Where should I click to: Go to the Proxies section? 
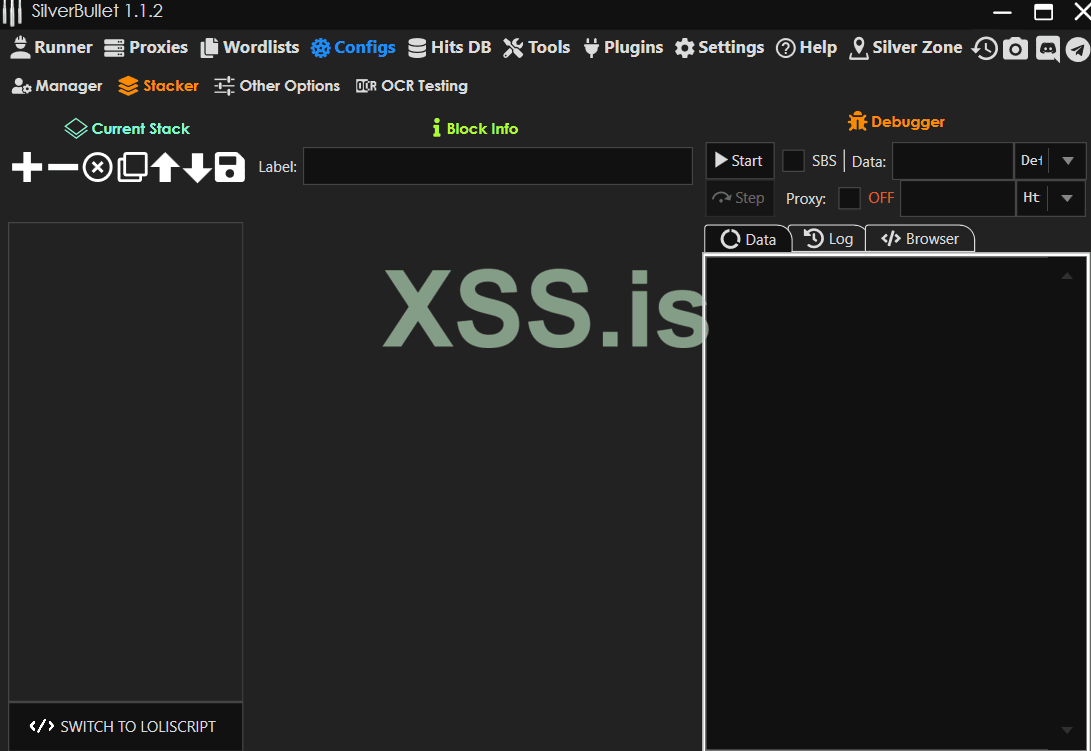click(x=146, y=47)
